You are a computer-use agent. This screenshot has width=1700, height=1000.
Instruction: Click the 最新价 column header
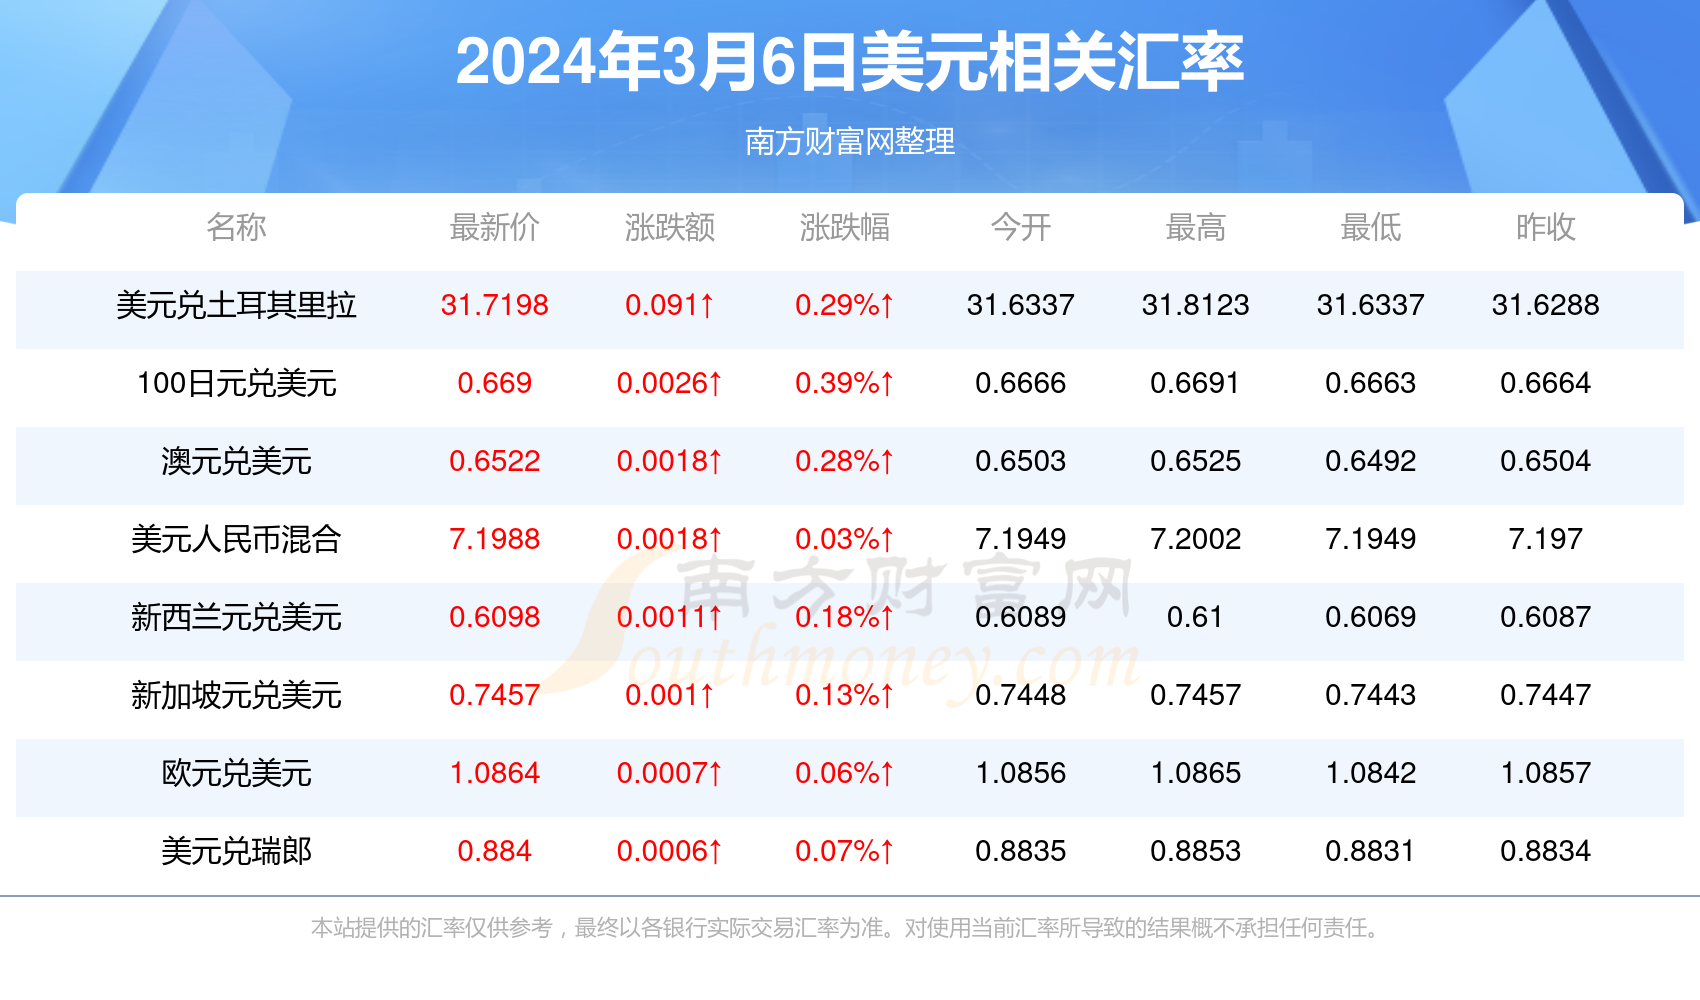494,227
